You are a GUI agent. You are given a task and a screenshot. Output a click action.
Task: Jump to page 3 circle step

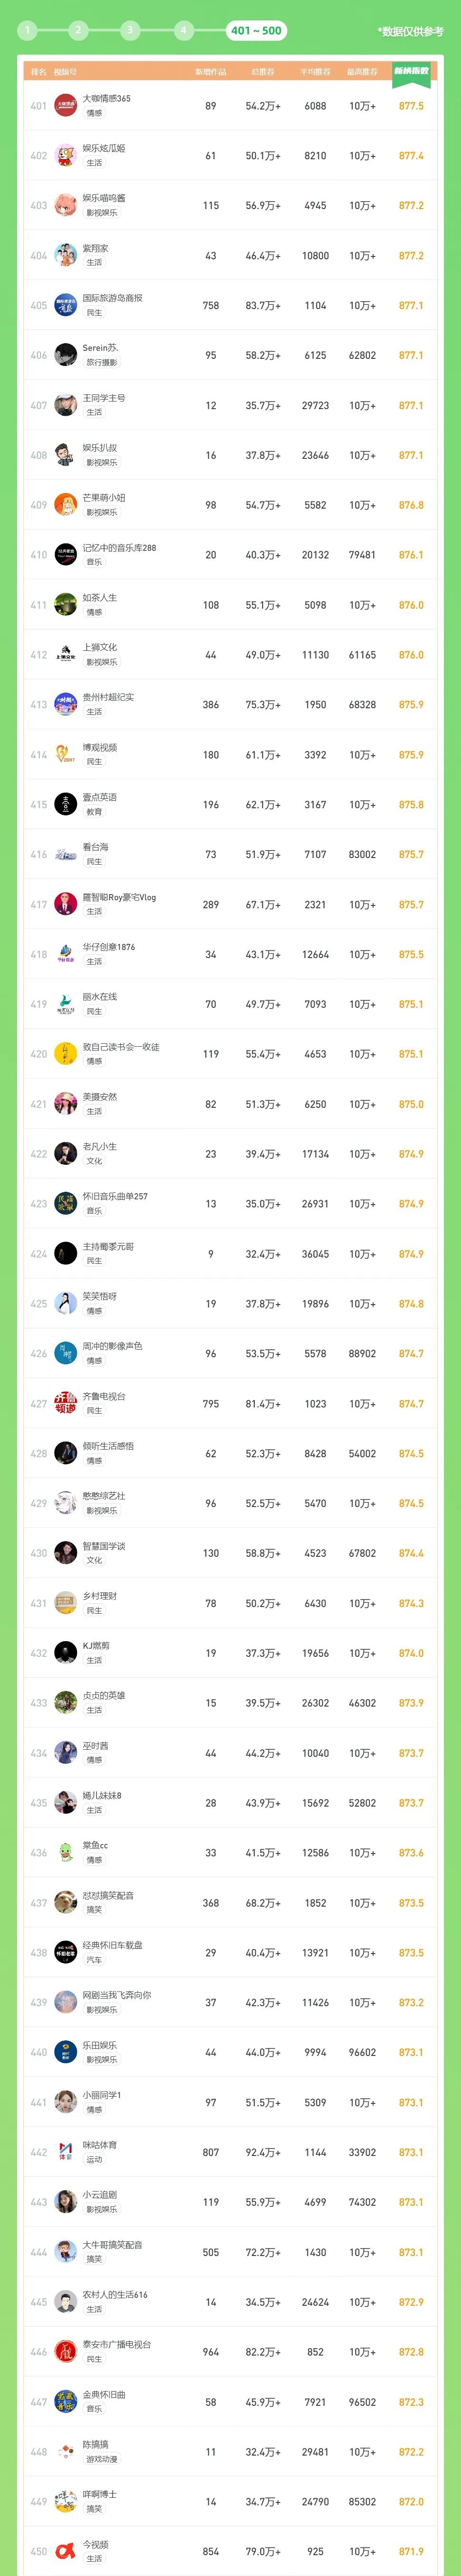pos(129,30)
